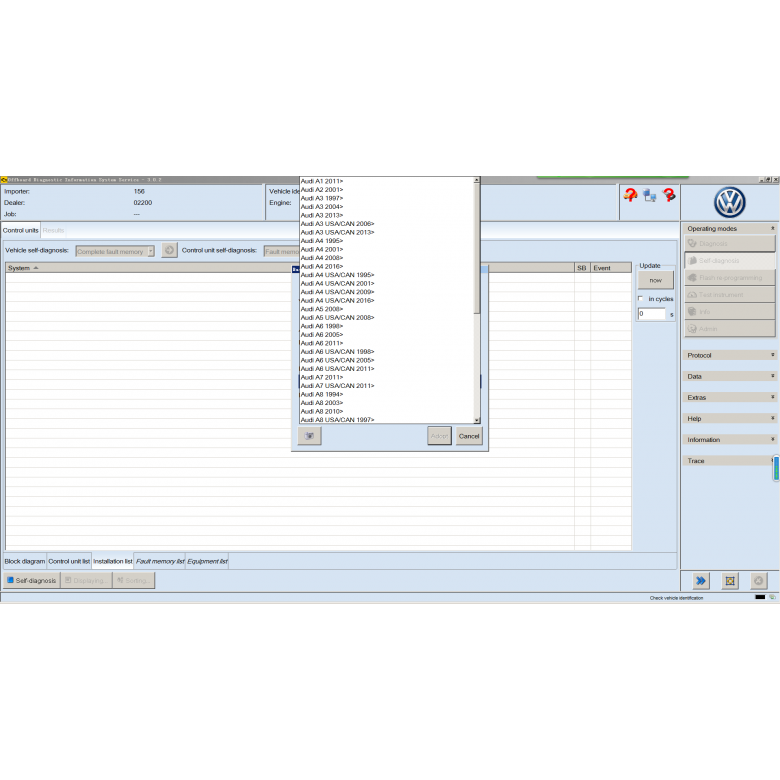Image resolution: width=780 pixels, height=780 pixels.
Task: Click the grey round cancel icon button
Action: [x=759, y=581]
